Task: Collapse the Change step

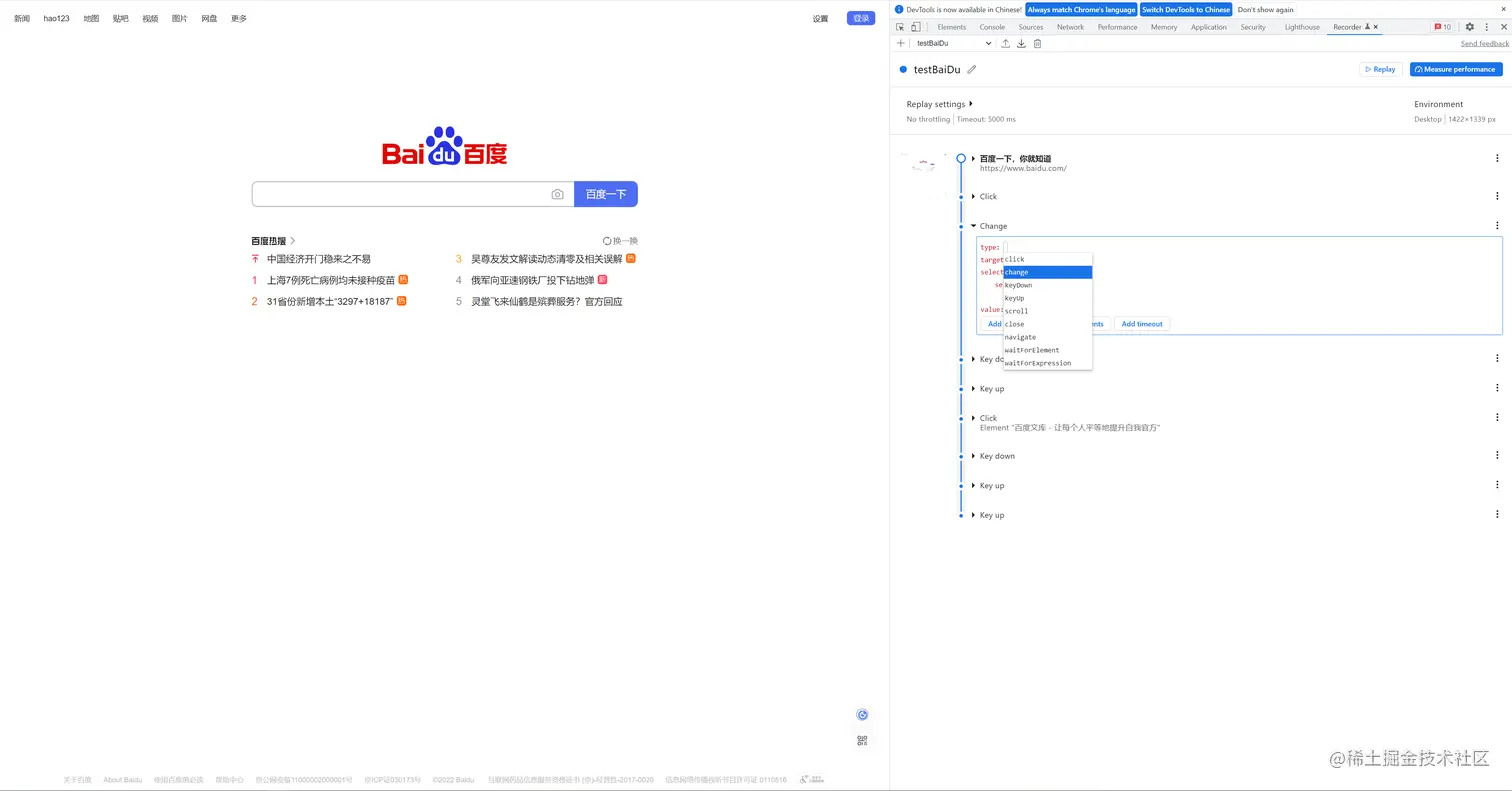Action: tap(974, 226)
